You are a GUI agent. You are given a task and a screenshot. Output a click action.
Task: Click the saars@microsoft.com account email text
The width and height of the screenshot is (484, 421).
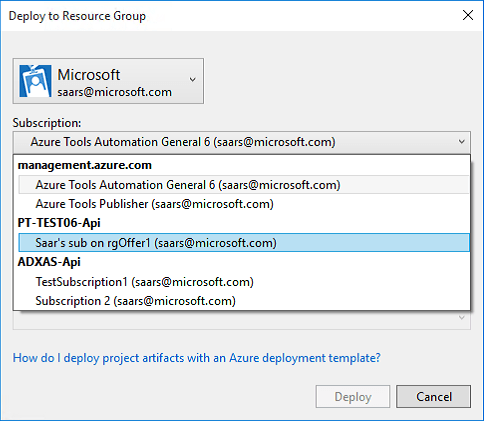114,92
